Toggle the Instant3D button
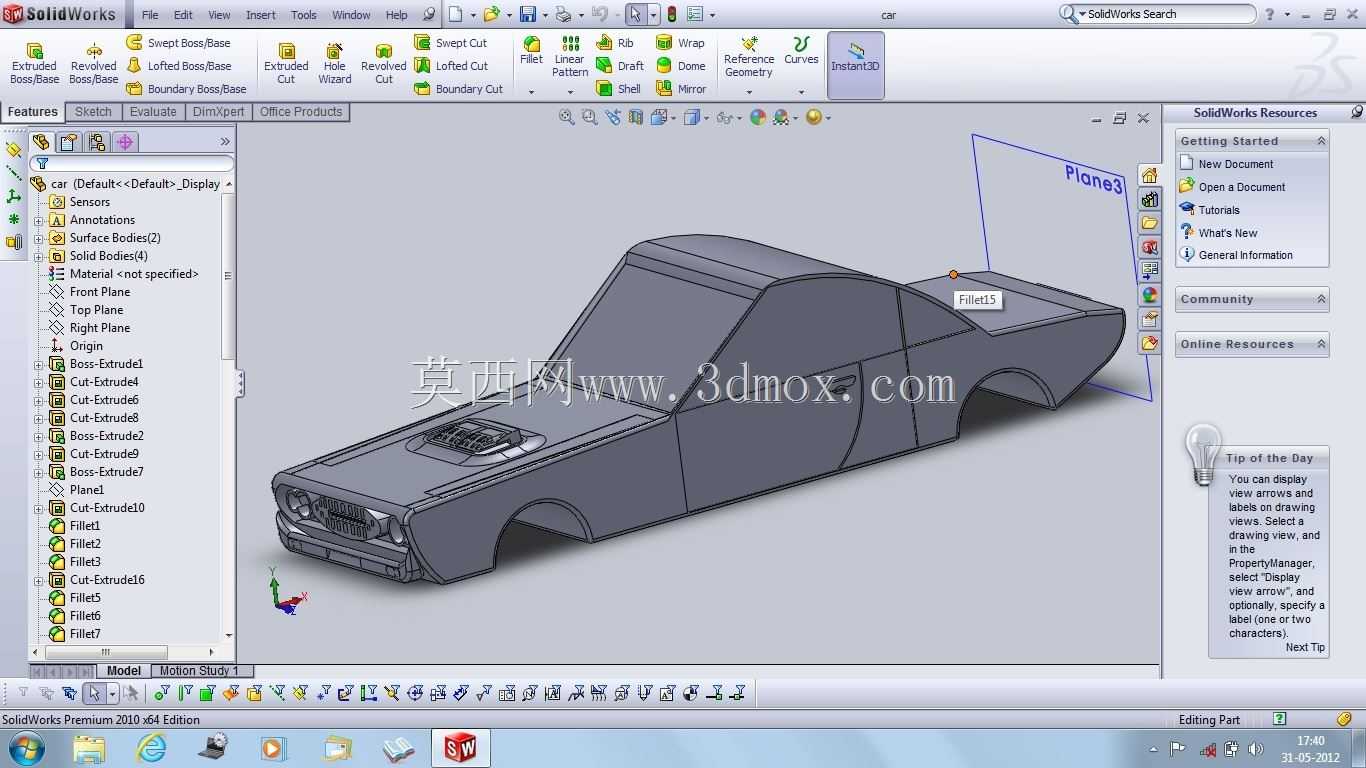This screenshot has height=768, width=1366. [x=856, y=65]
